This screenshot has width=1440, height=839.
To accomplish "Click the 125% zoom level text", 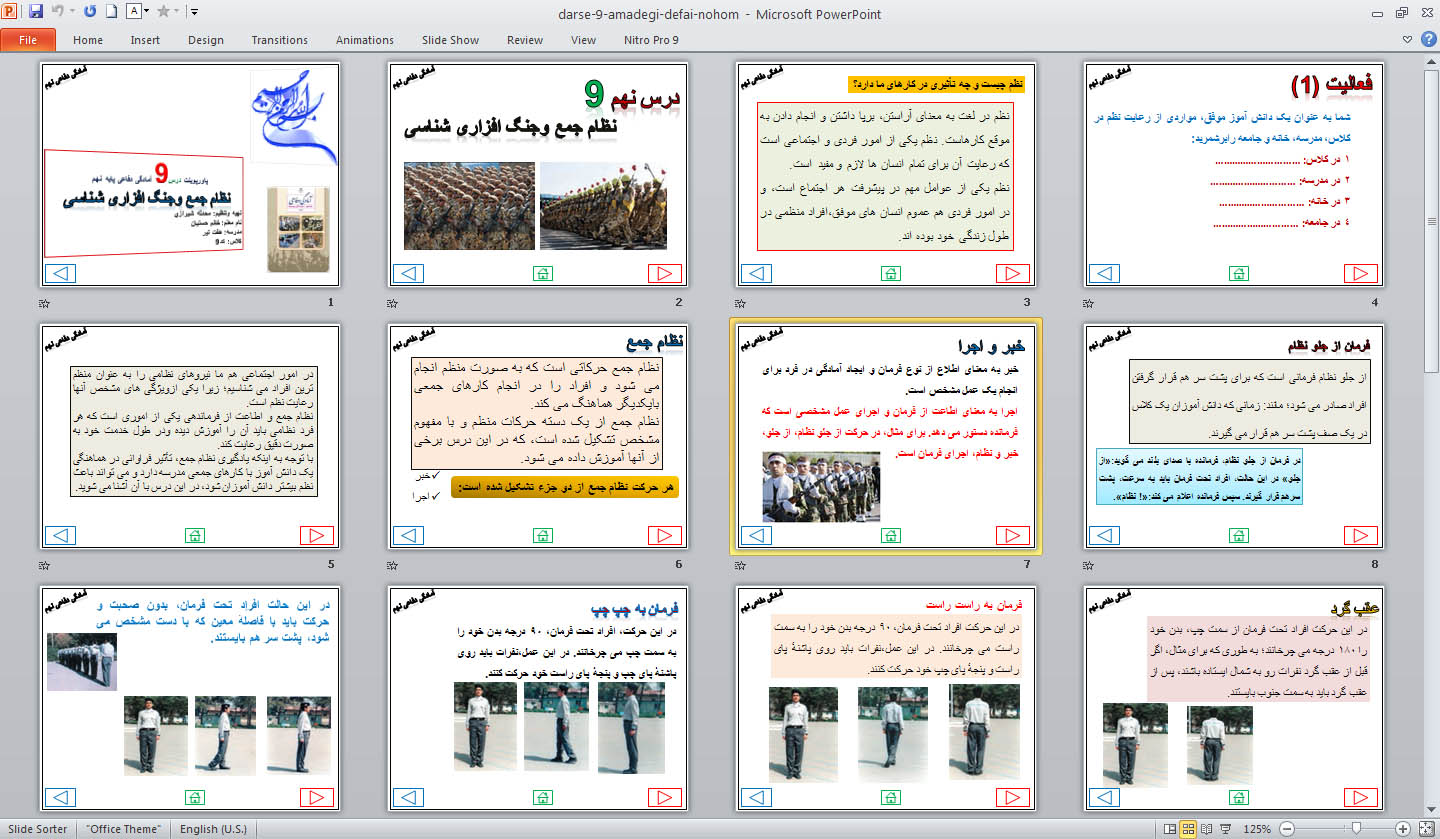I will tap(1257, 829).
